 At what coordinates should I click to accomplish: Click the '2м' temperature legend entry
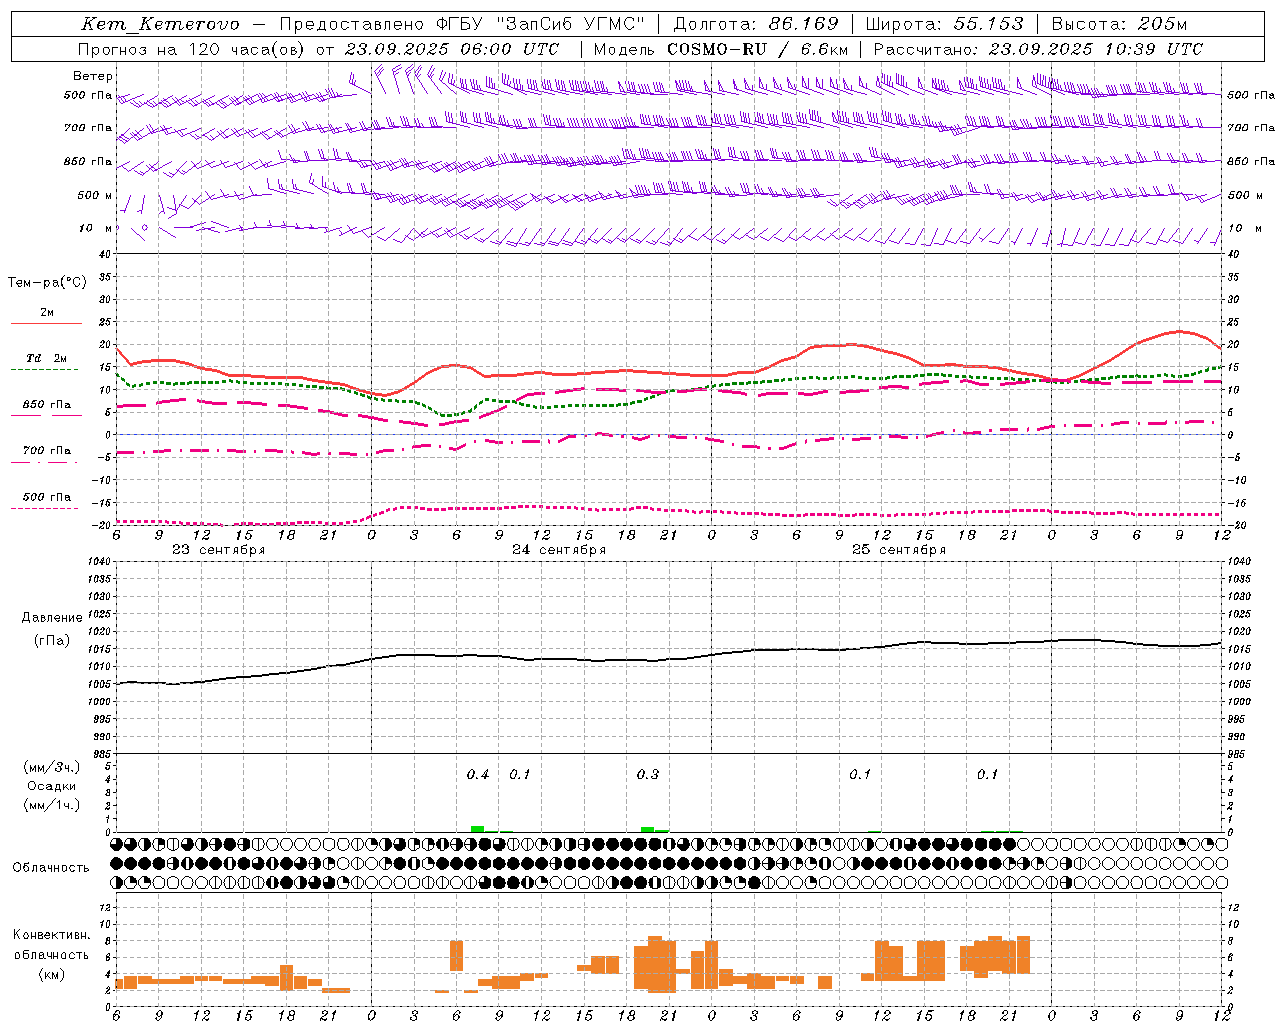[47, 313]
